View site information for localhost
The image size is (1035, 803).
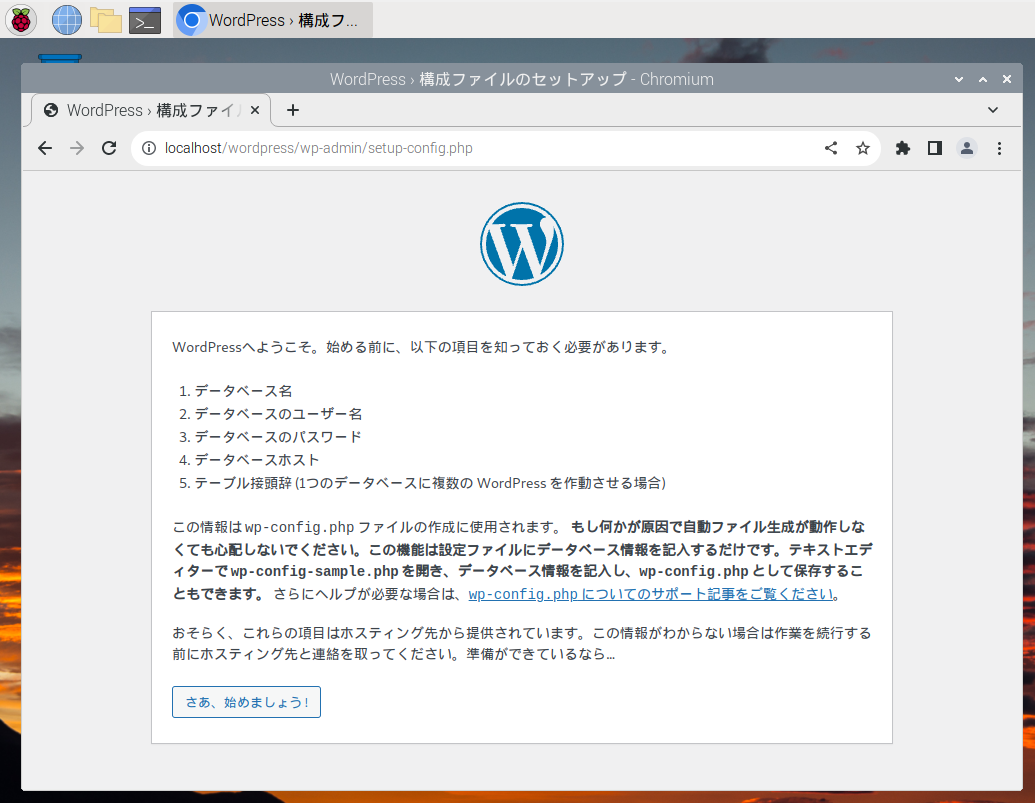click(149, 148)
